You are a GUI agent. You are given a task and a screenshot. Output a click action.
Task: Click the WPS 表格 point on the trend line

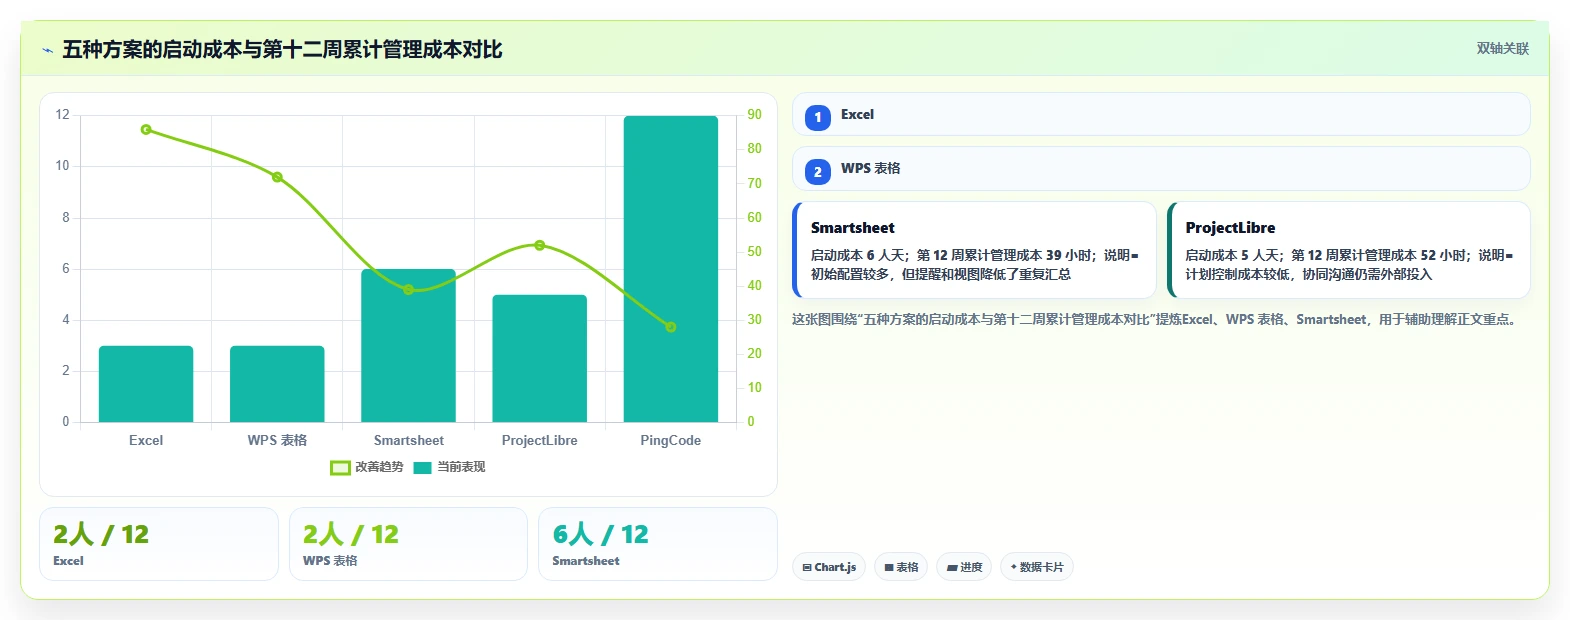point(277,177)
